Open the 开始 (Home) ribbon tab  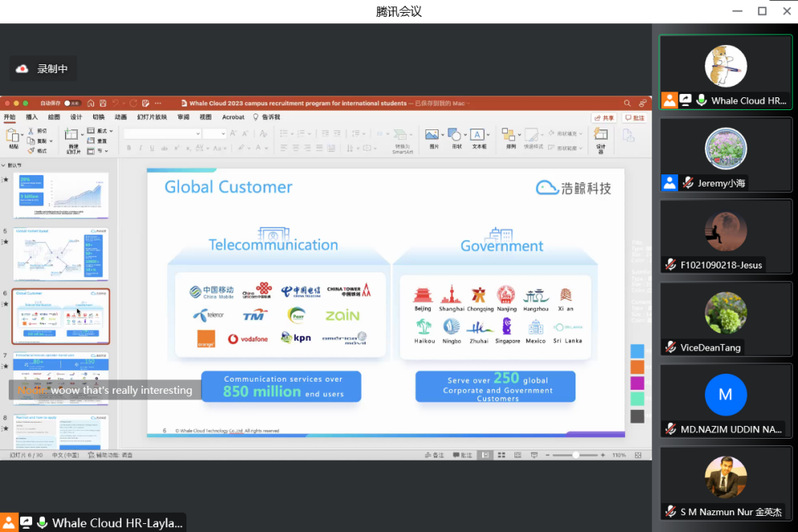coord(10,117)
